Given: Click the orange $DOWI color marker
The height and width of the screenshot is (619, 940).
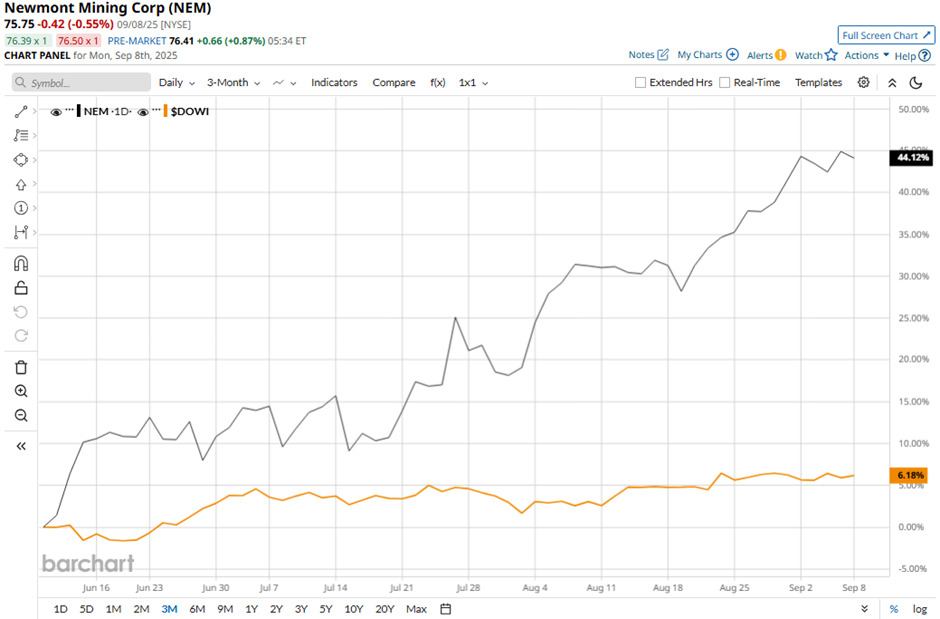Looking at the screenshot, I should [x=165, y=111].
